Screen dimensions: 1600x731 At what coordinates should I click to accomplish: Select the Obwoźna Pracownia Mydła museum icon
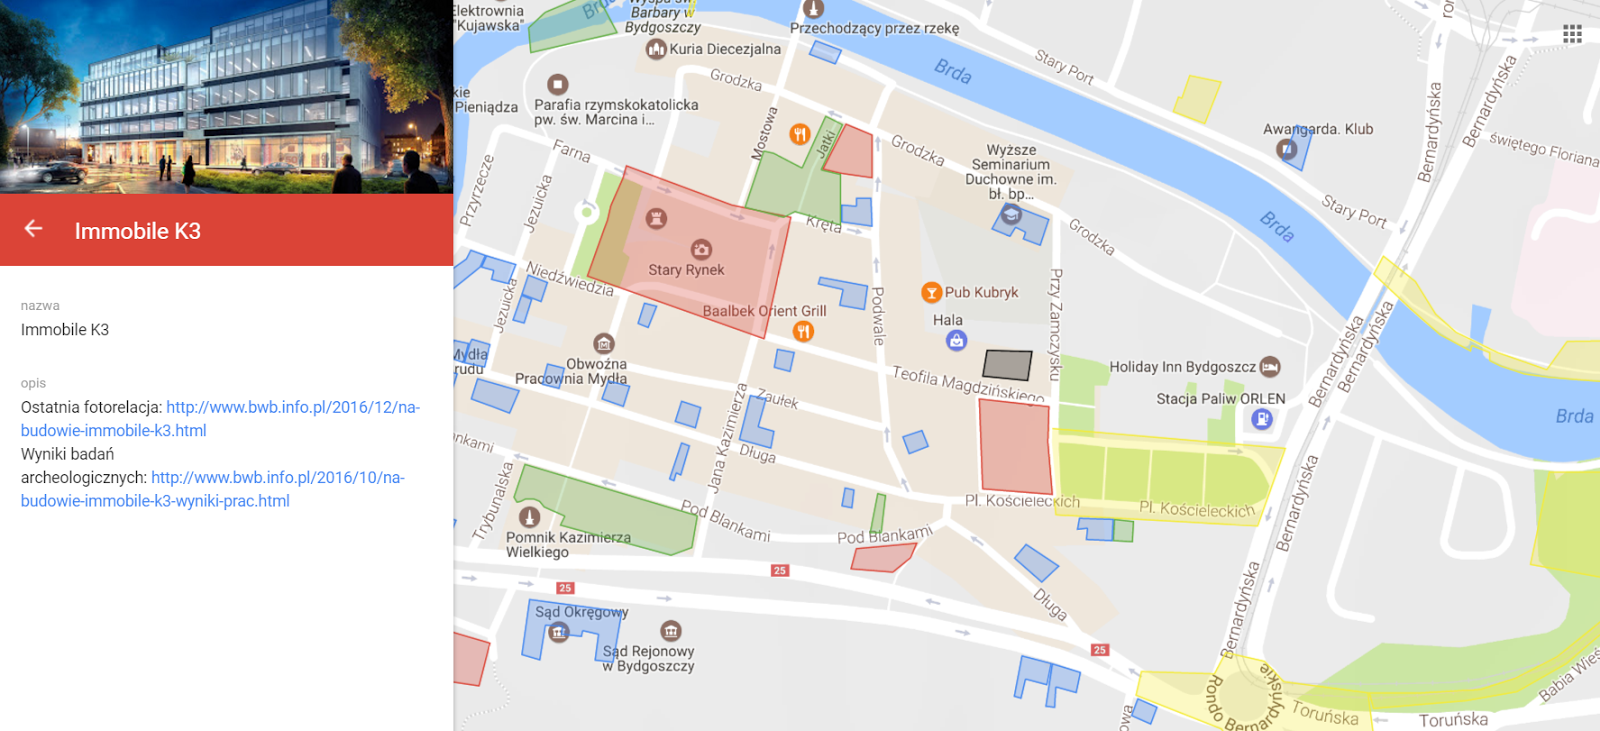point(603,344)
